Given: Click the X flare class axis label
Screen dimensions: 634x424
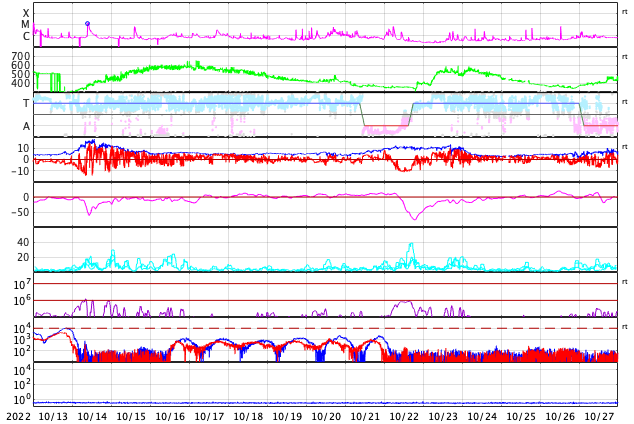Looking at the screenshot, I should (26, 13).
